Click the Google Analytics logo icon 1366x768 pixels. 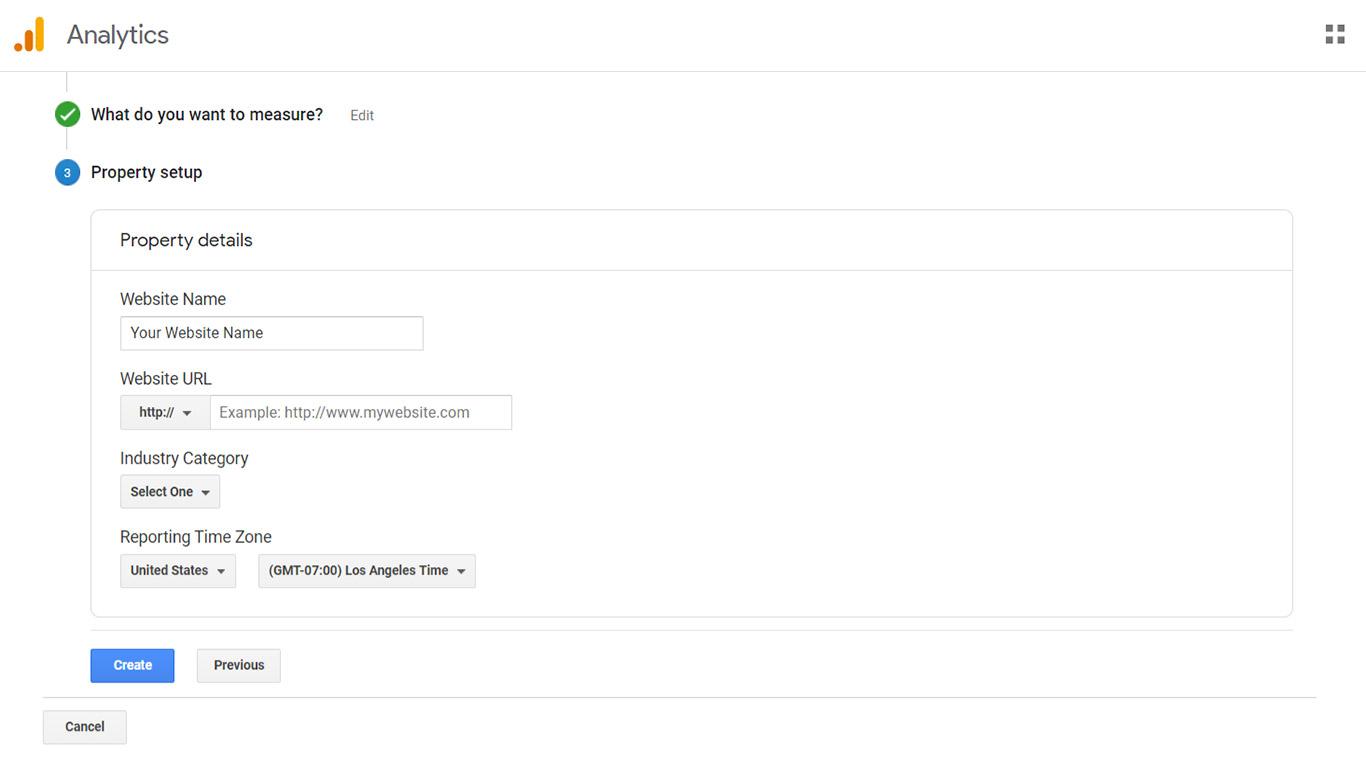click(x=29, y=34)
